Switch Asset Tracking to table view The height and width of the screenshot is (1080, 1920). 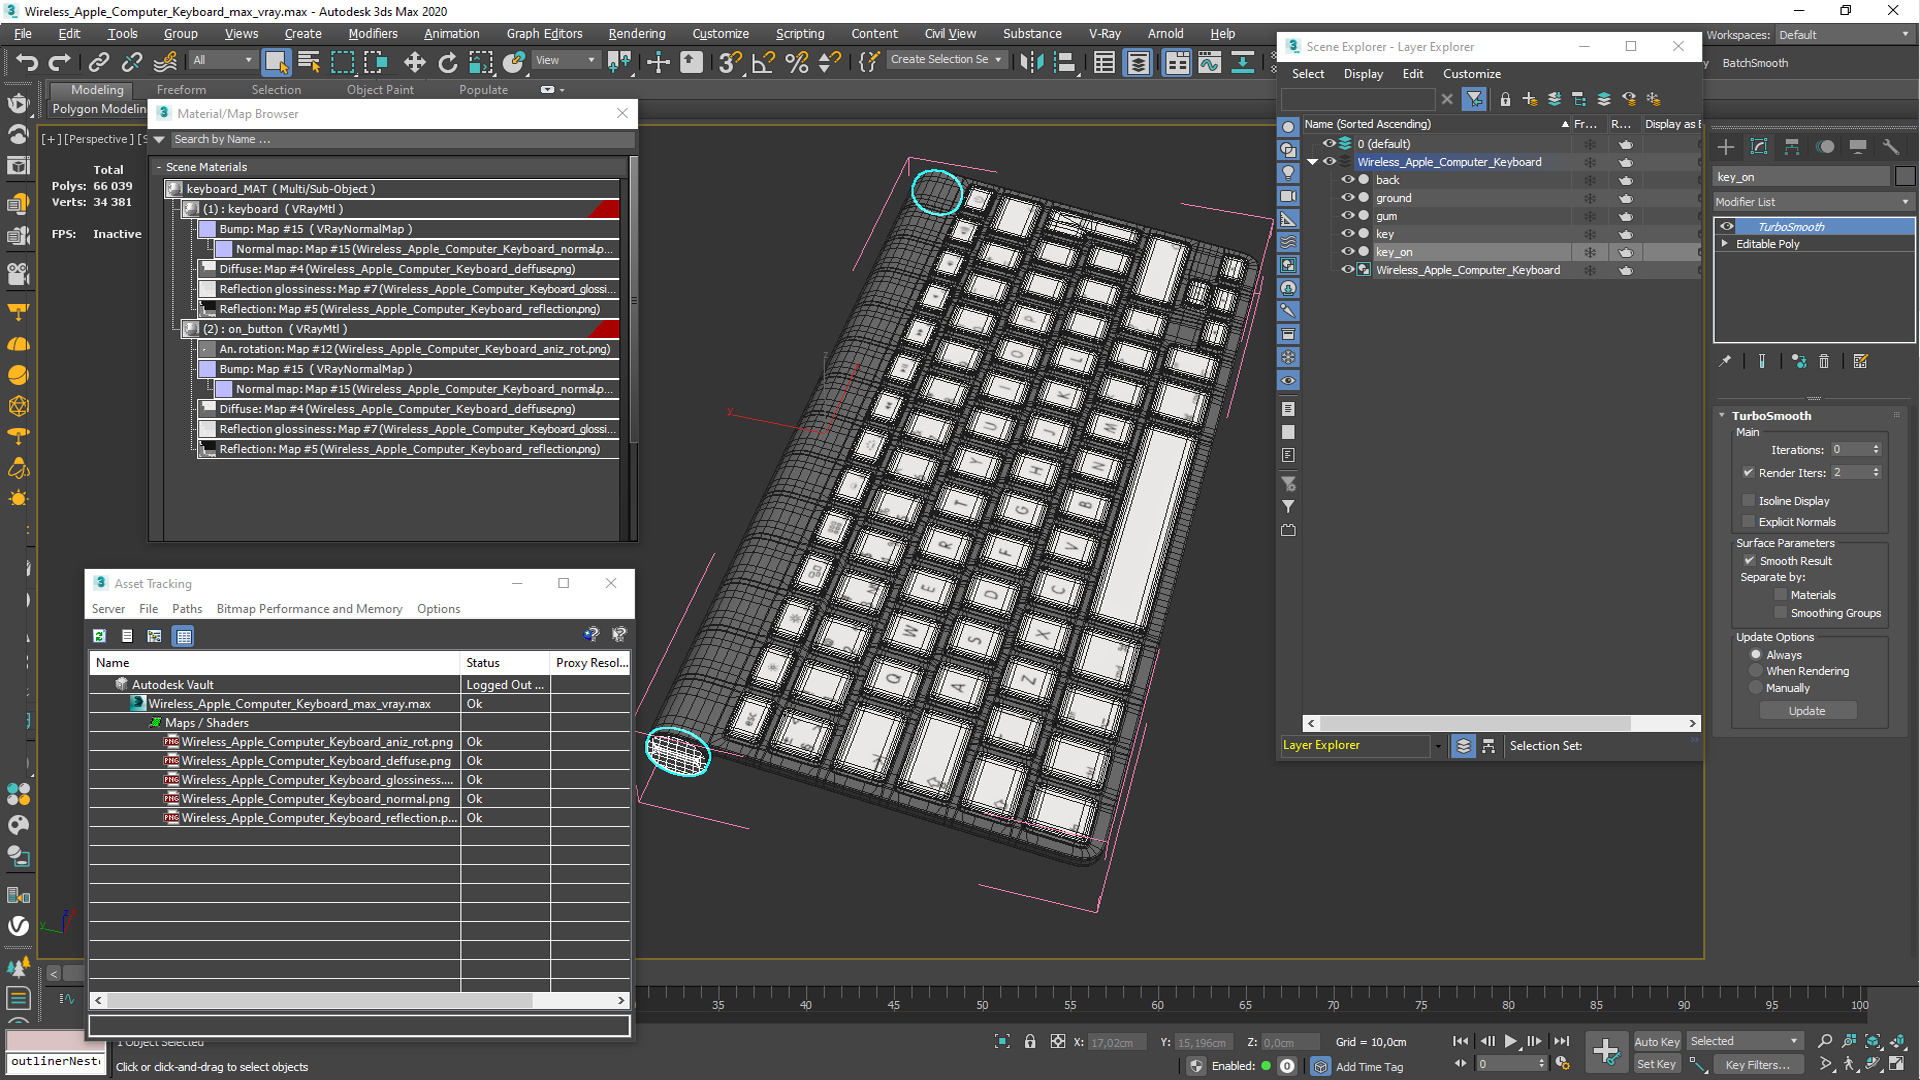click(x=183, y=636)
